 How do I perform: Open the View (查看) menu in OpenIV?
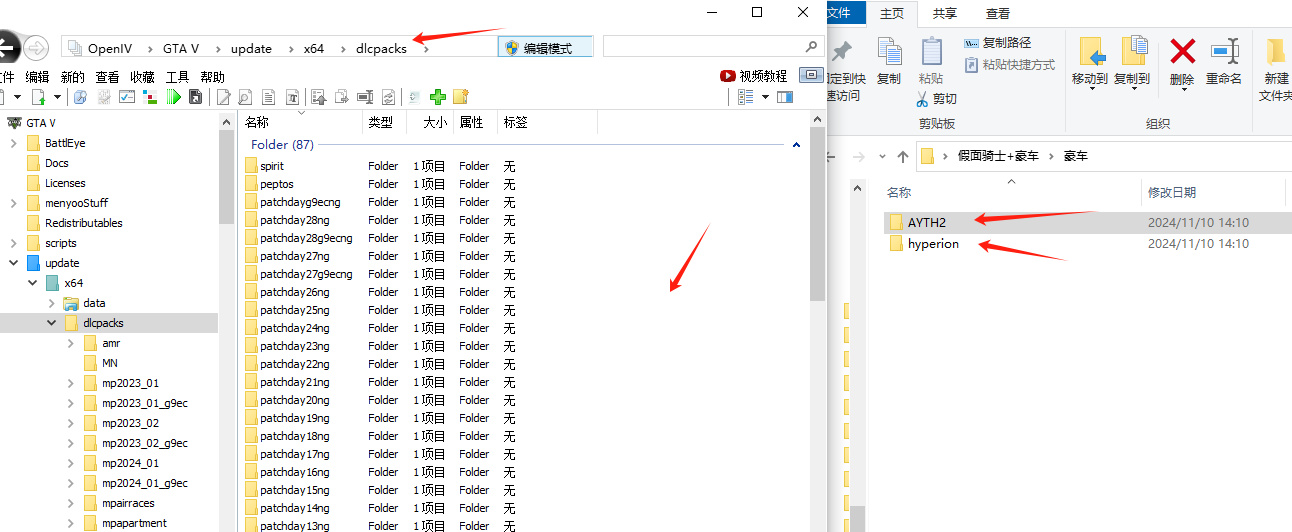click(107, 77)
